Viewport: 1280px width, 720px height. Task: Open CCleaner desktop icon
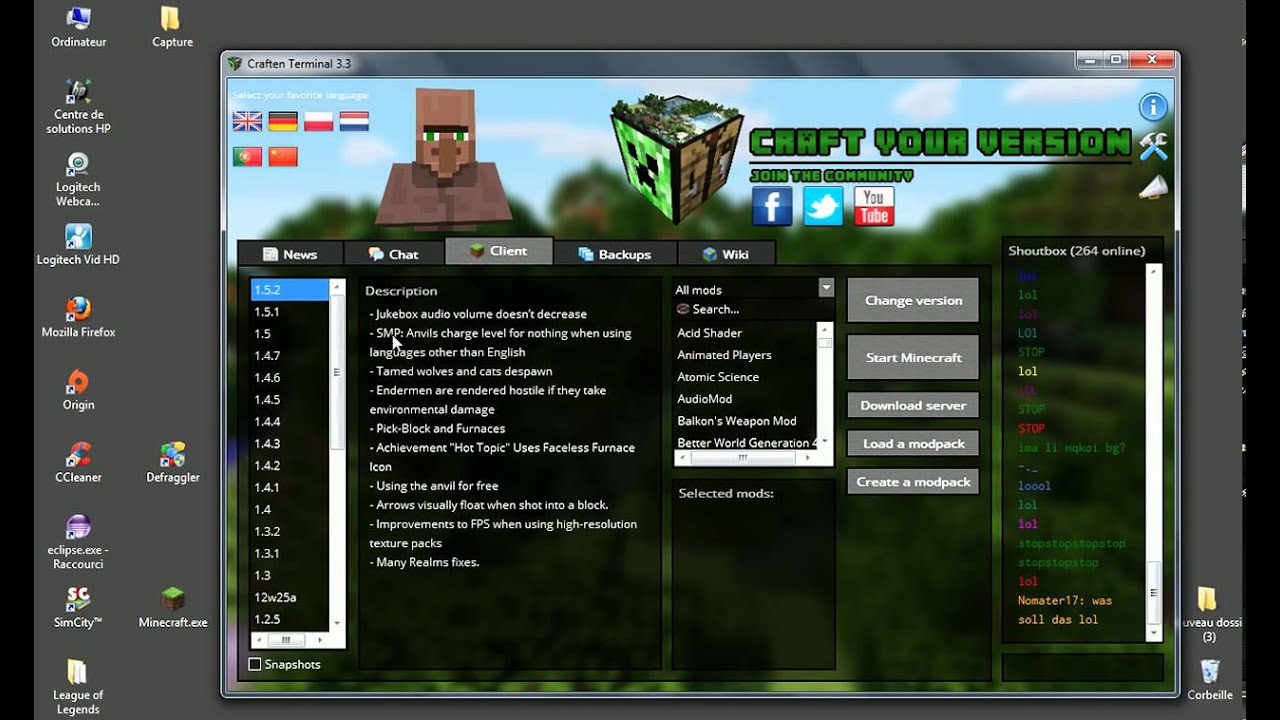click(x=78, y=463)
